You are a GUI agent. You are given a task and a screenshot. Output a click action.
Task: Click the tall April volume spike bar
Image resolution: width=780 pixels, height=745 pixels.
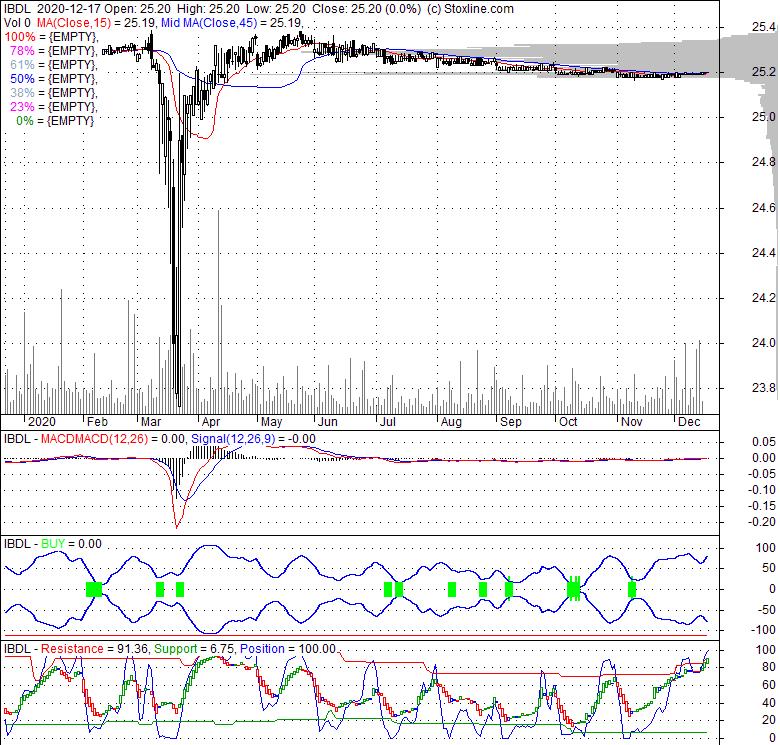tap(218, 312)
